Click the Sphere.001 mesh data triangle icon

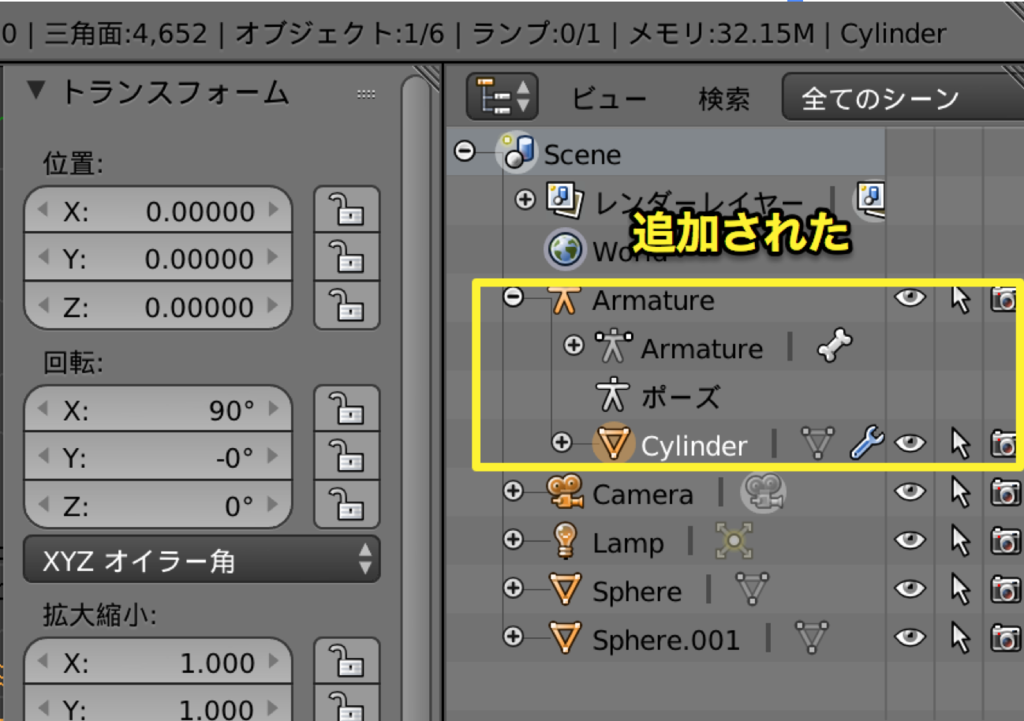(x=812, y=637)
